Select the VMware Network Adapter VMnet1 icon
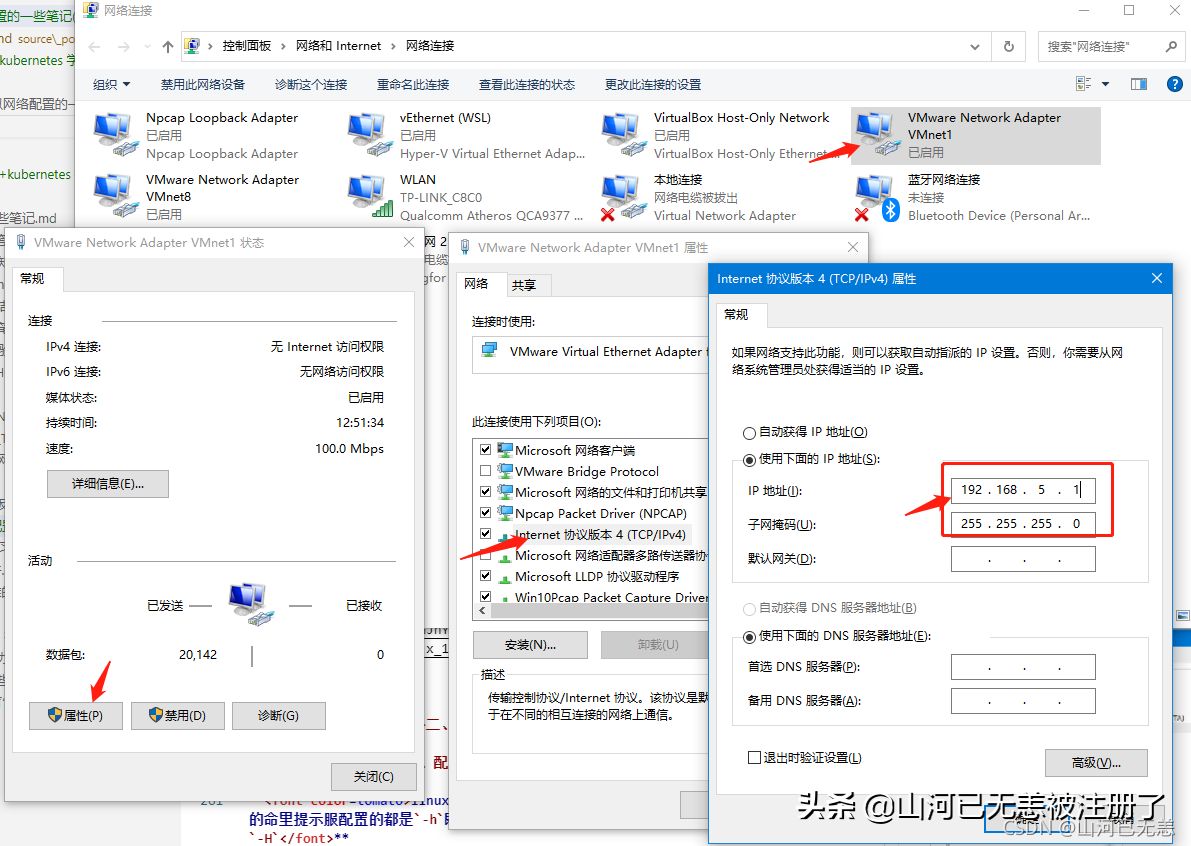1191x846 pixels. click(x=877, y=134)
